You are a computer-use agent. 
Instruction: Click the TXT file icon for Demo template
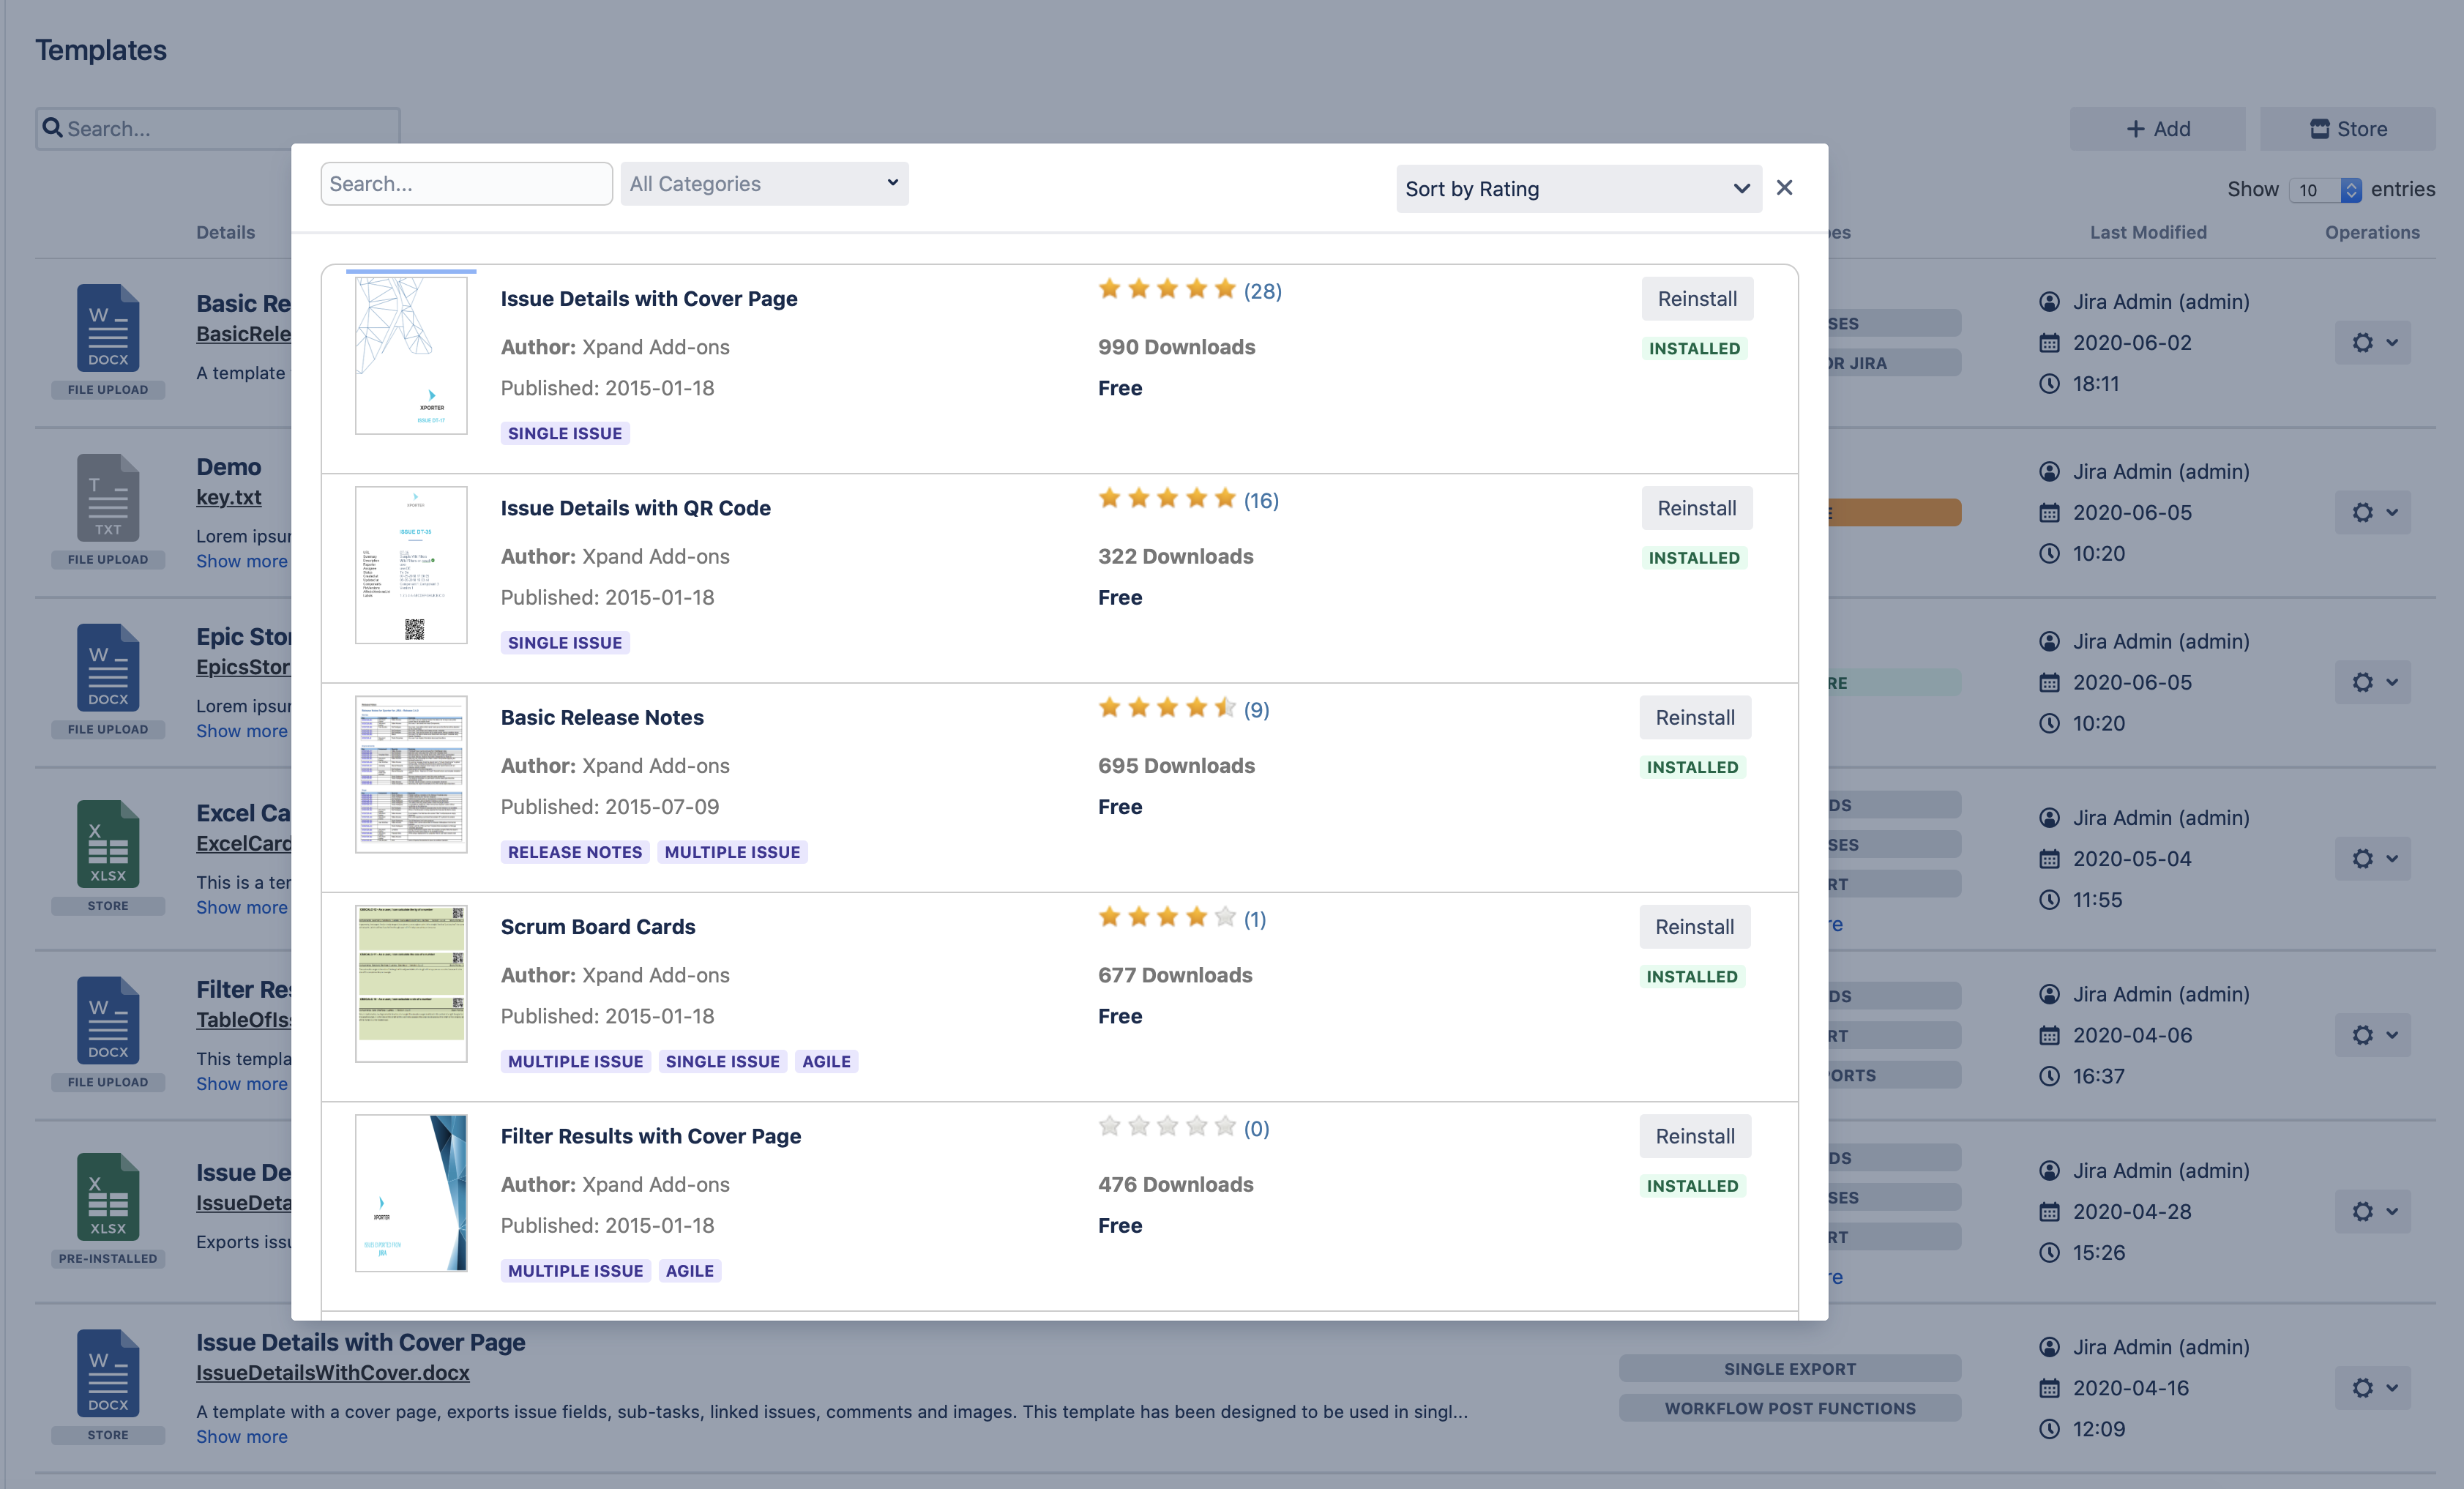[x=108, y=498]
